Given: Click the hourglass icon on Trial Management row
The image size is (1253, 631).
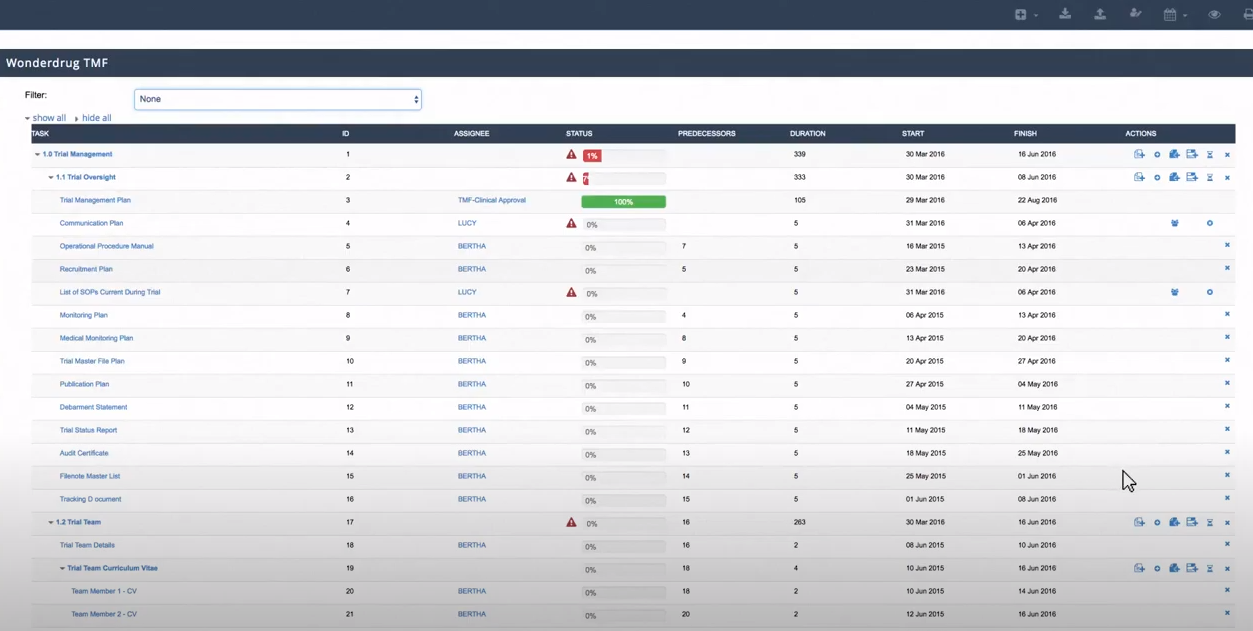Looking at the screenshot, I should pos(1210,154).
